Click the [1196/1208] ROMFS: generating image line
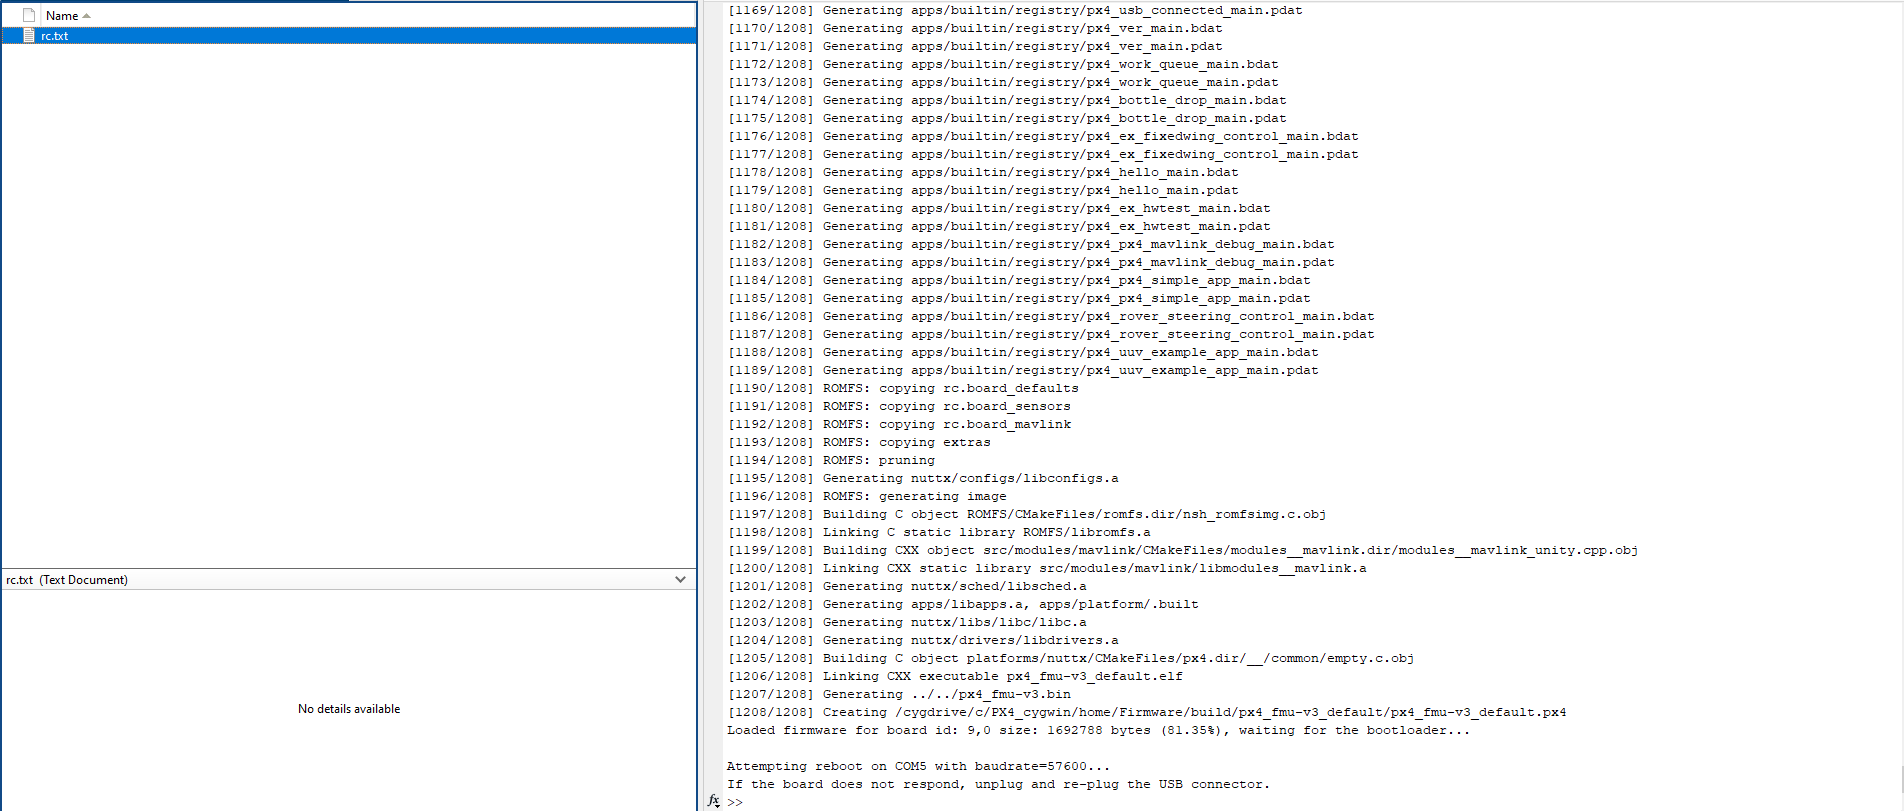Image resolution: width=1904 pixels, height=811 pixels. pyautogui.click(x=867, y=496)
